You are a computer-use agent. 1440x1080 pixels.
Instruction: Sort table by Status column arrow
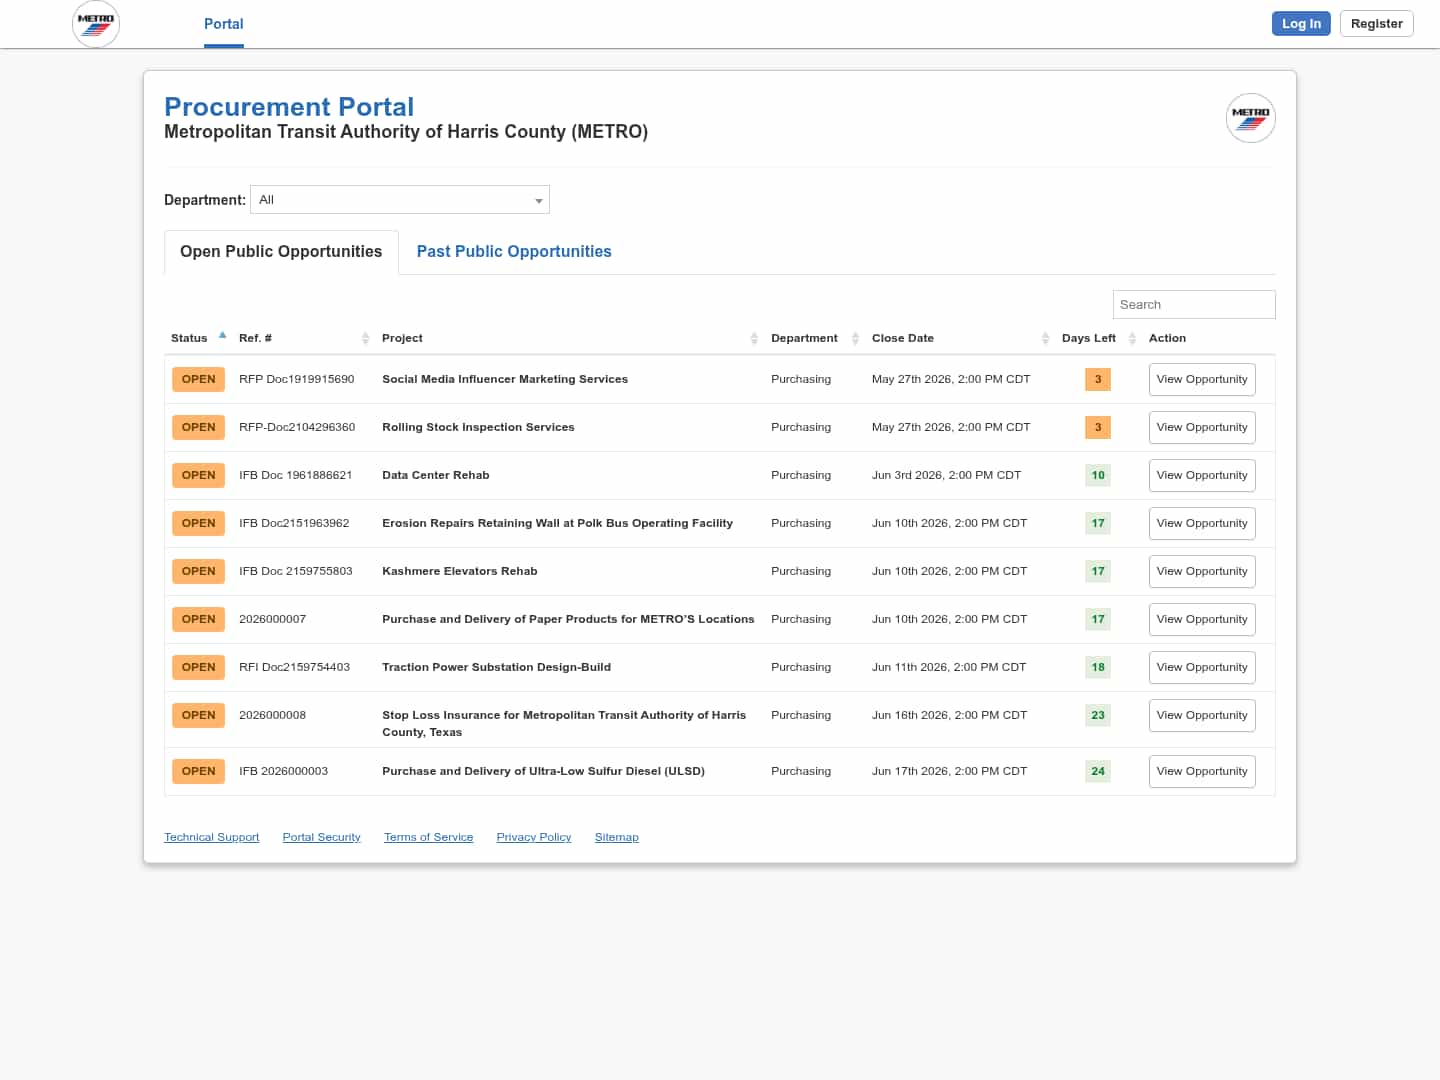[222, 336]
